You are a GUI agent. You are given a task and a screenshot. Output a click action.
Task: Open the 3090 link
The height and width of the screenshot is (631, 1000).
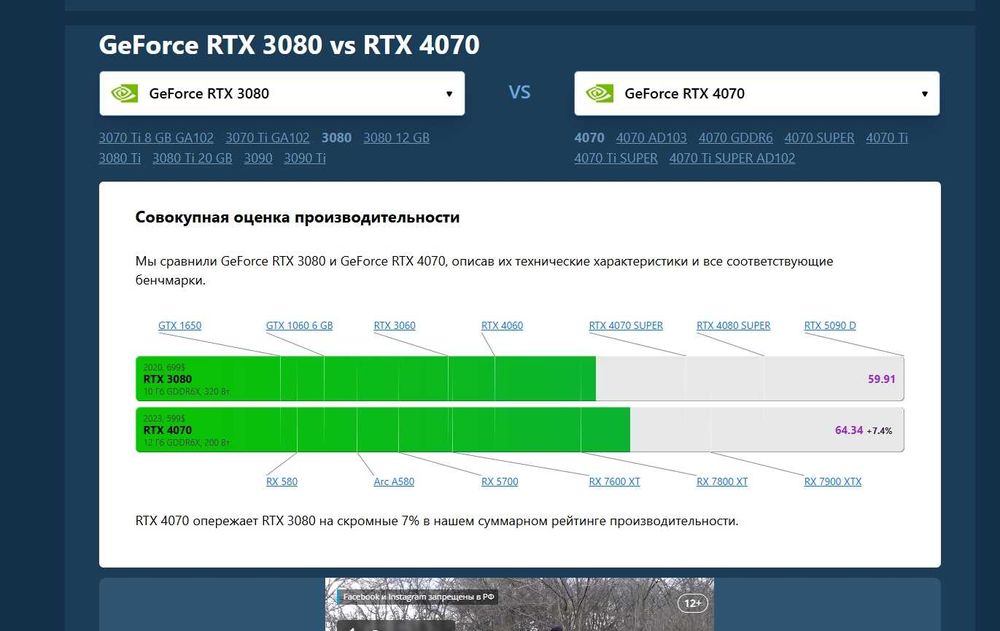click(x=258, y=158)
